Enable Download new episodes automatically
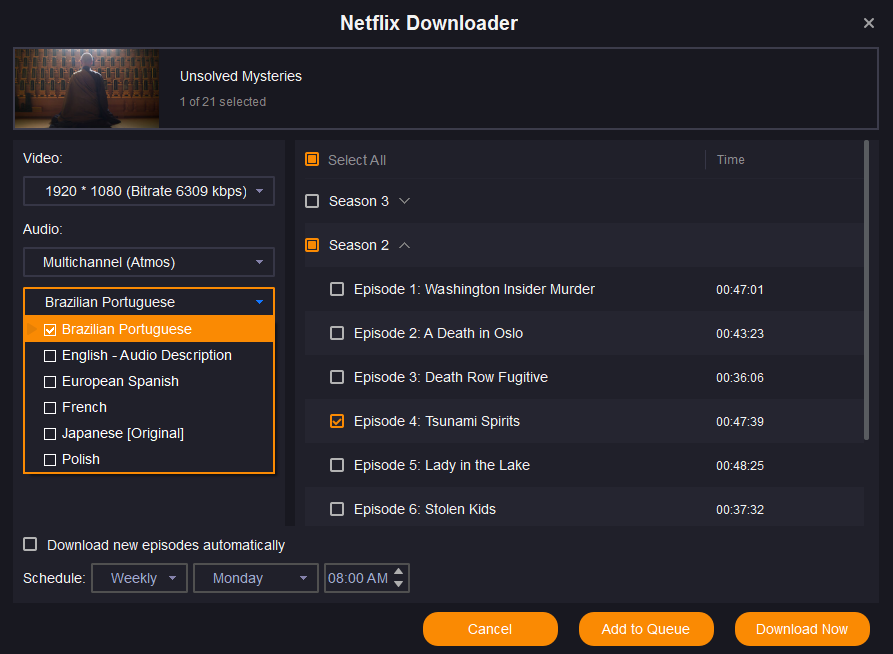This screenshot has height=654, width=893. pyautogui.click(x=30, y=544)
